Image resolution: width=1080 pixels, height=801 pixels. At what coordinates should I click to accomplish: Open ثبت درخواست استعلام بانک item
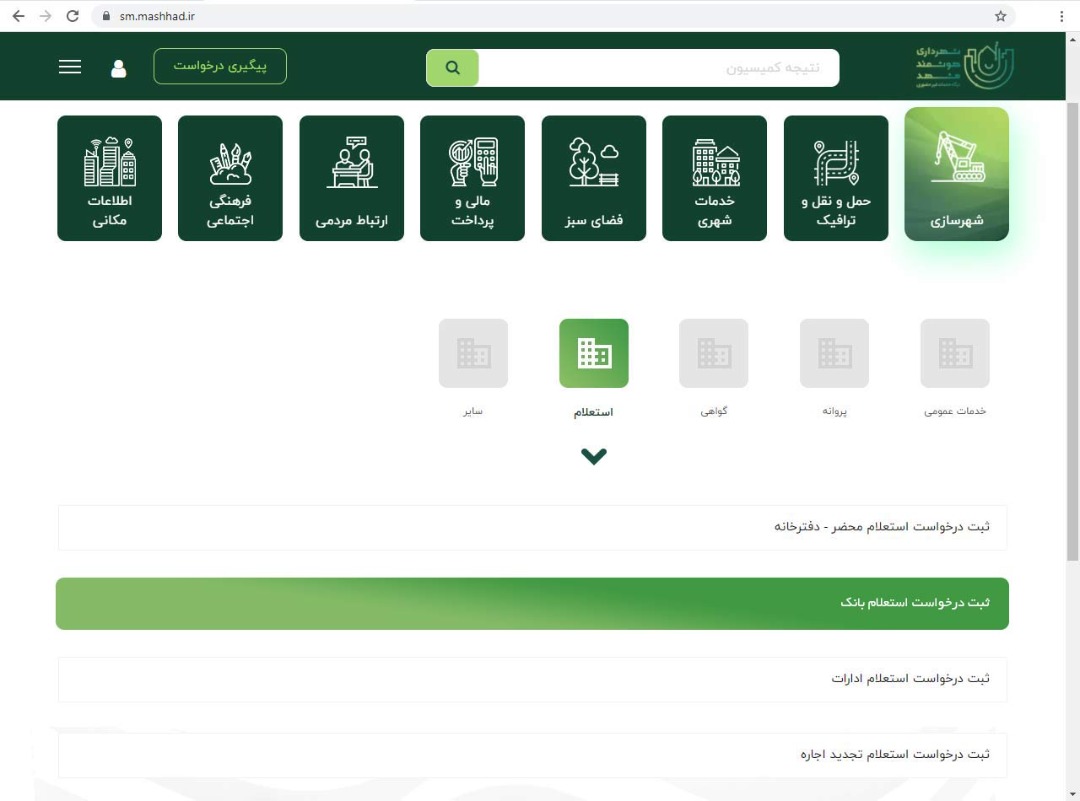[532, 603]
